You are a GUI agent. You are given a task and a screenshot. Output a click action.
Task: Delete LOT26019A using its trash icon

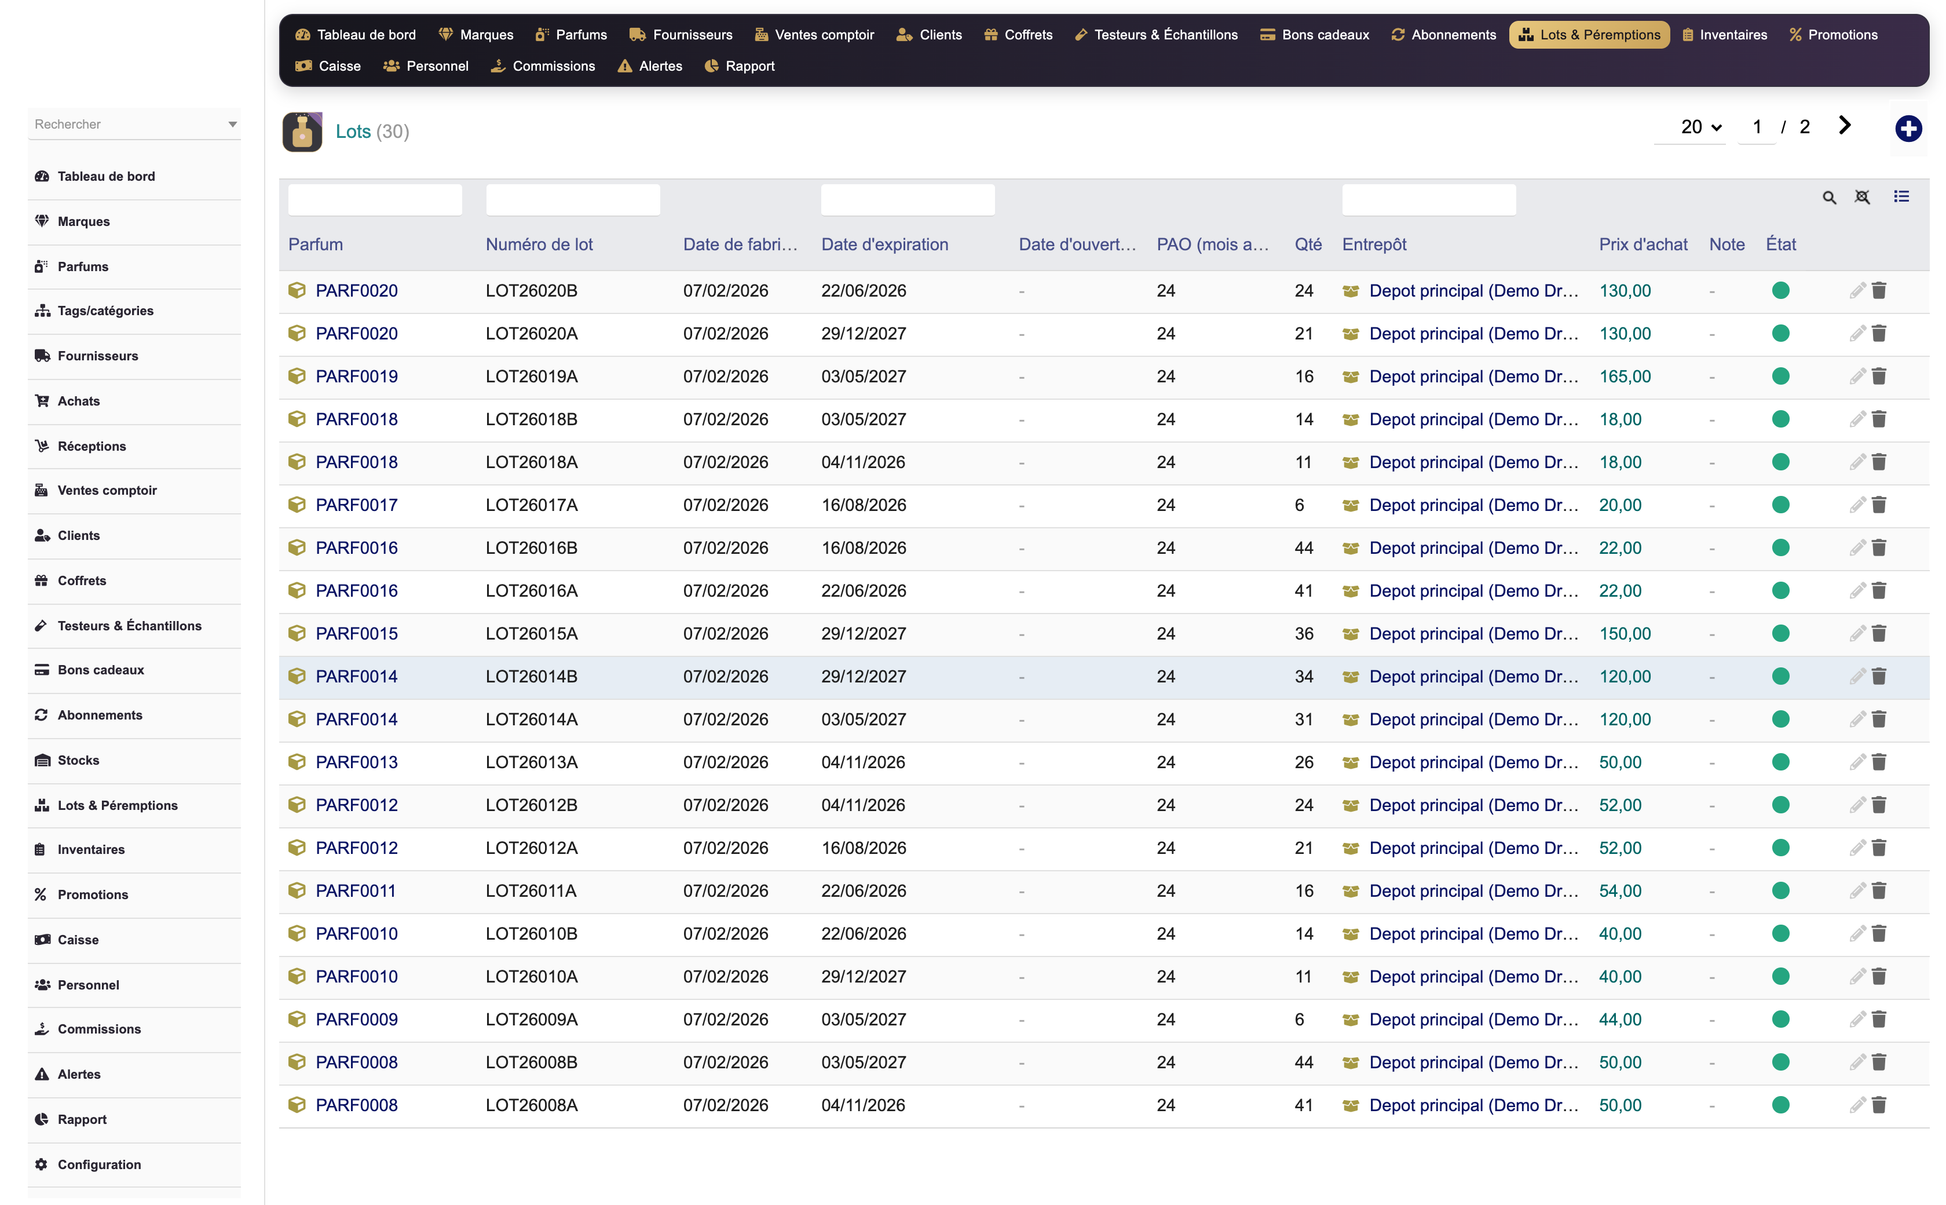(1879, 377)
